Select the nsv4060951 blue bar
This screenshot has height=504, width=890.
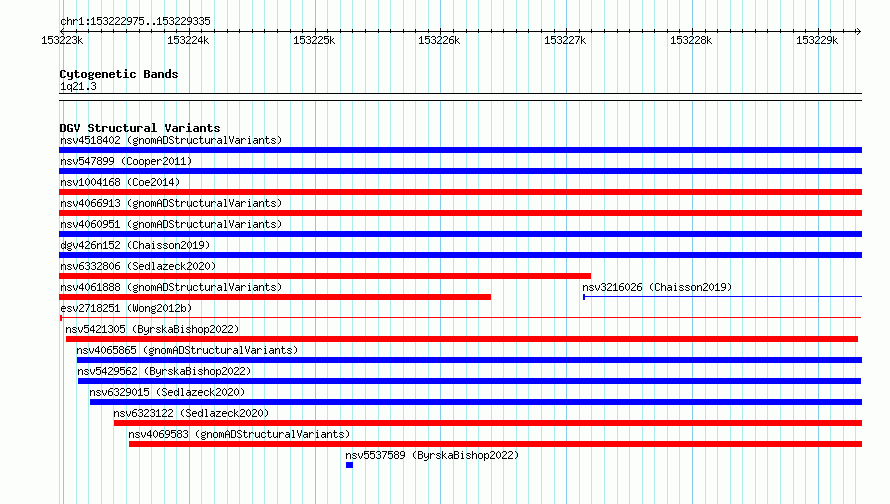460,234
